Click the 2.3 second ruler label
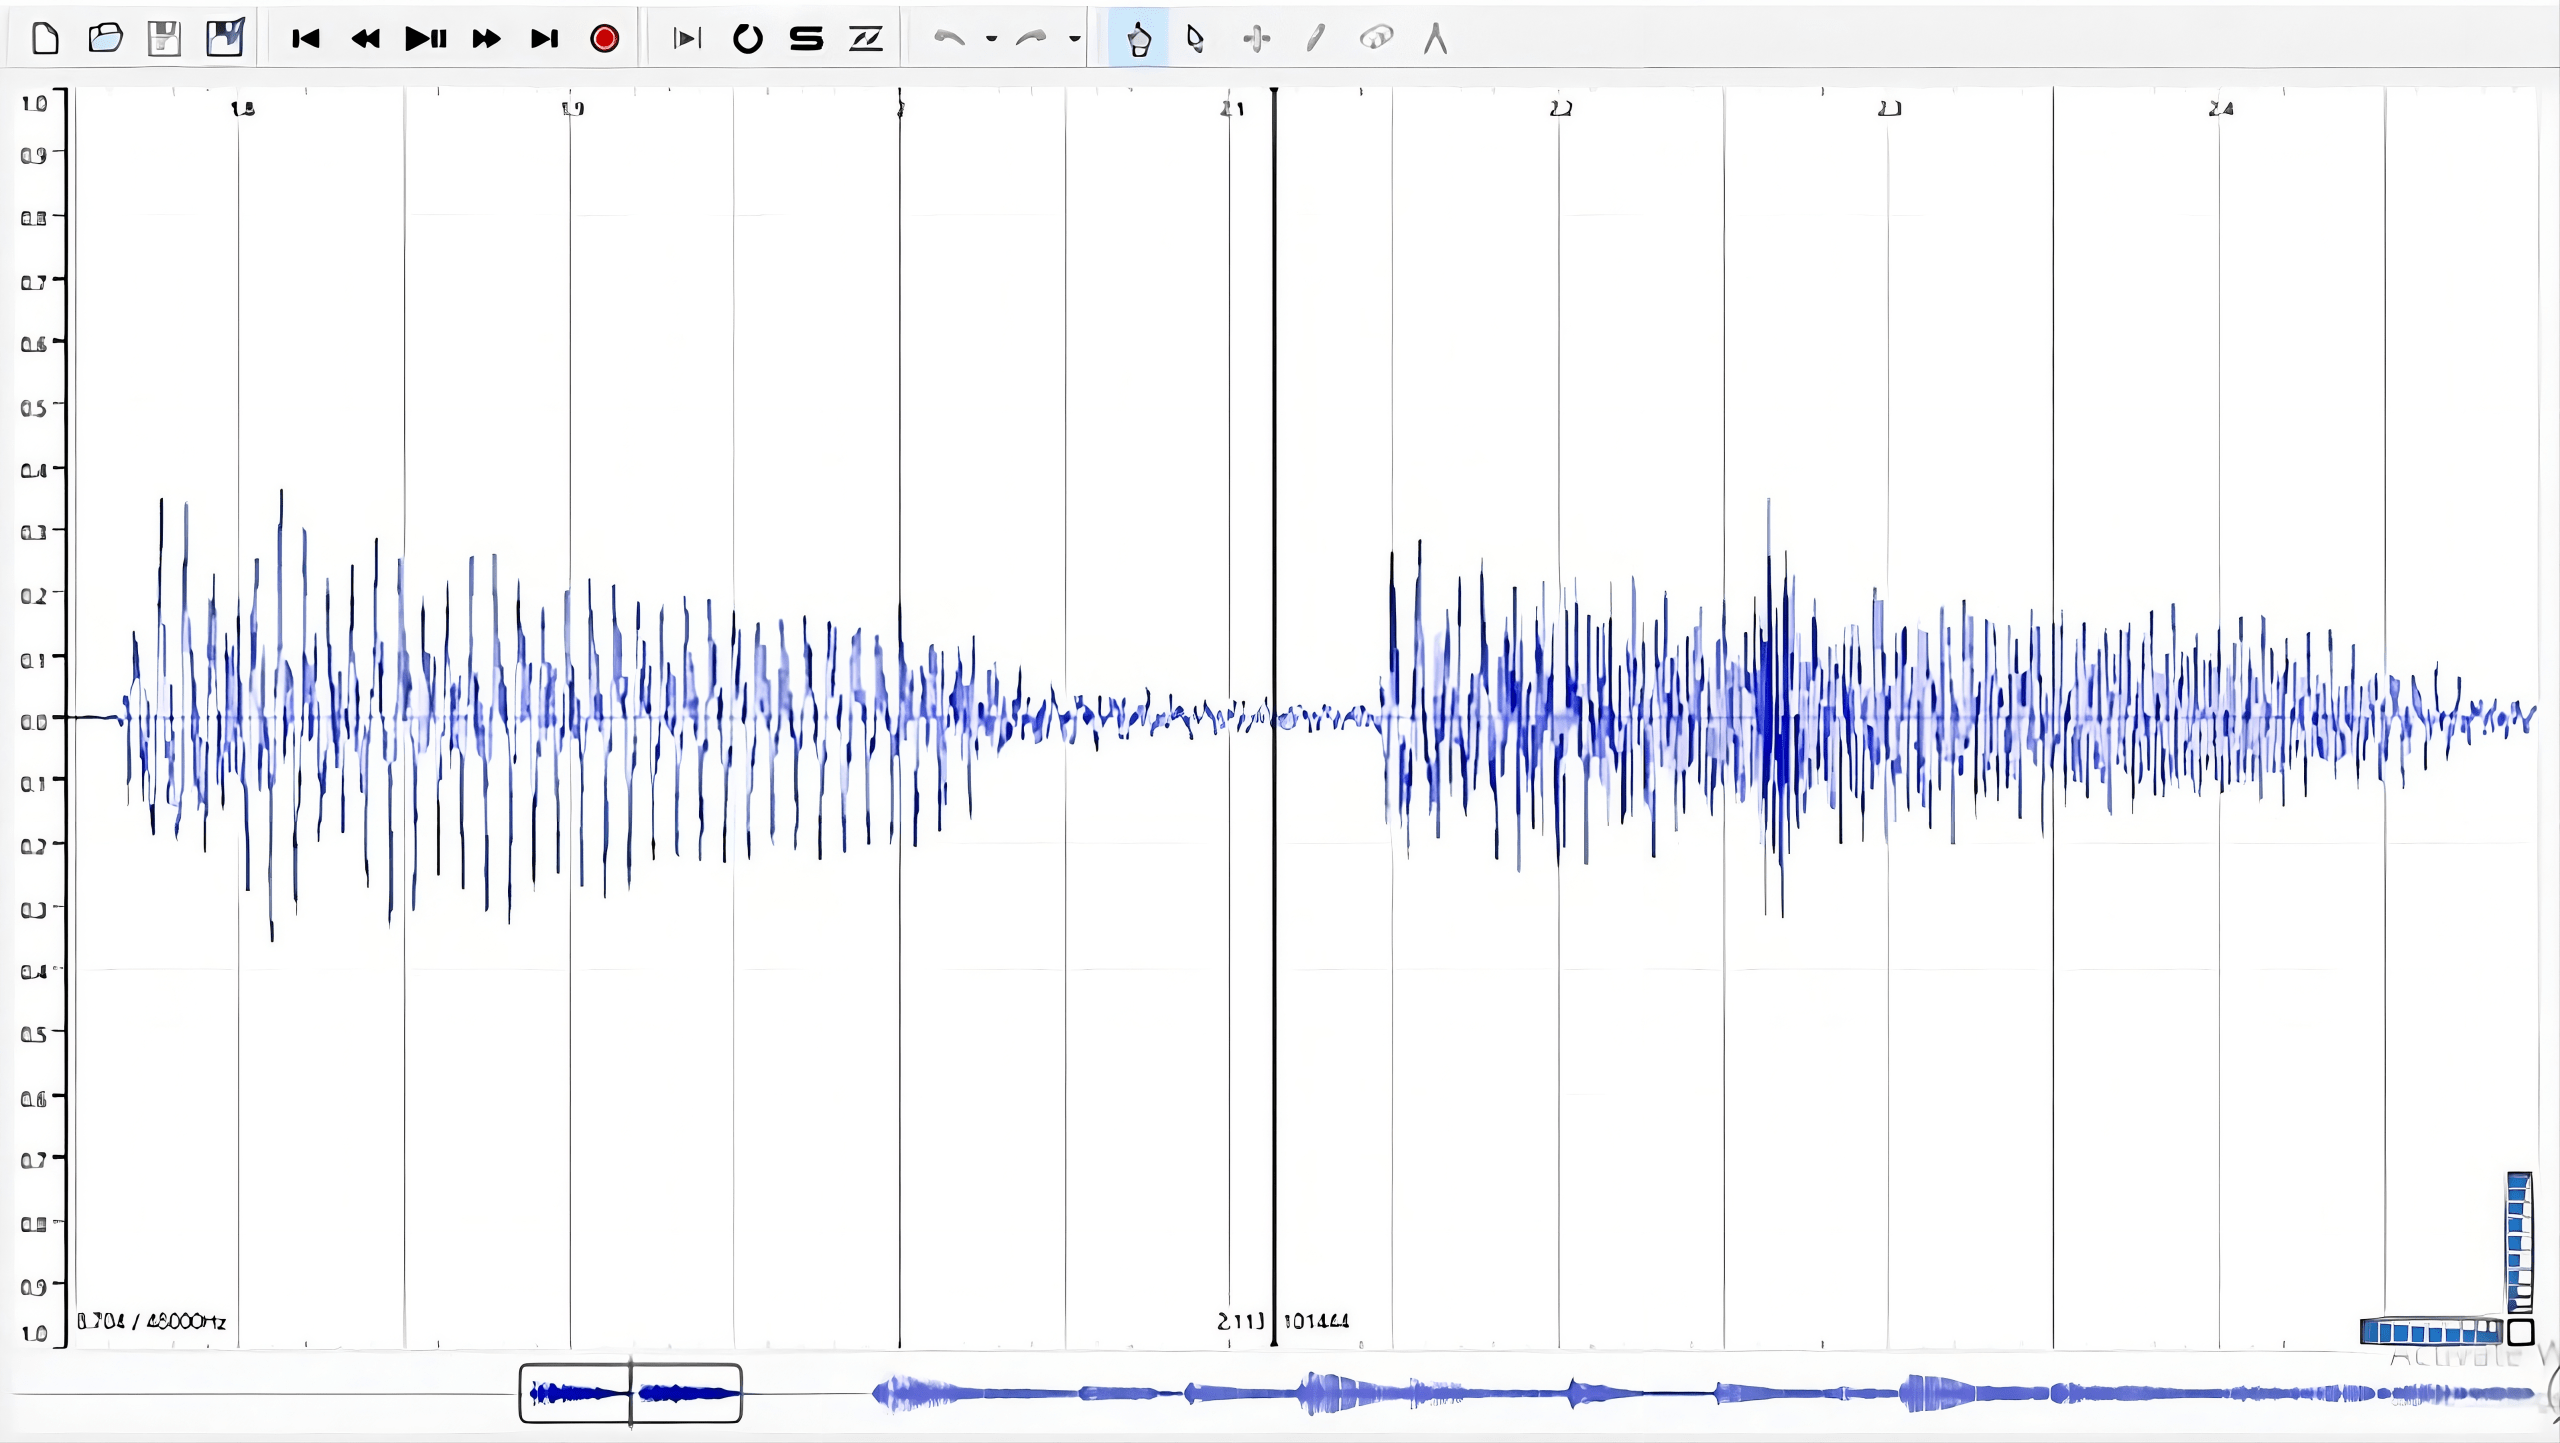The width and height of the screenshot is (2560, 1443). click(x=1890, y=108)
